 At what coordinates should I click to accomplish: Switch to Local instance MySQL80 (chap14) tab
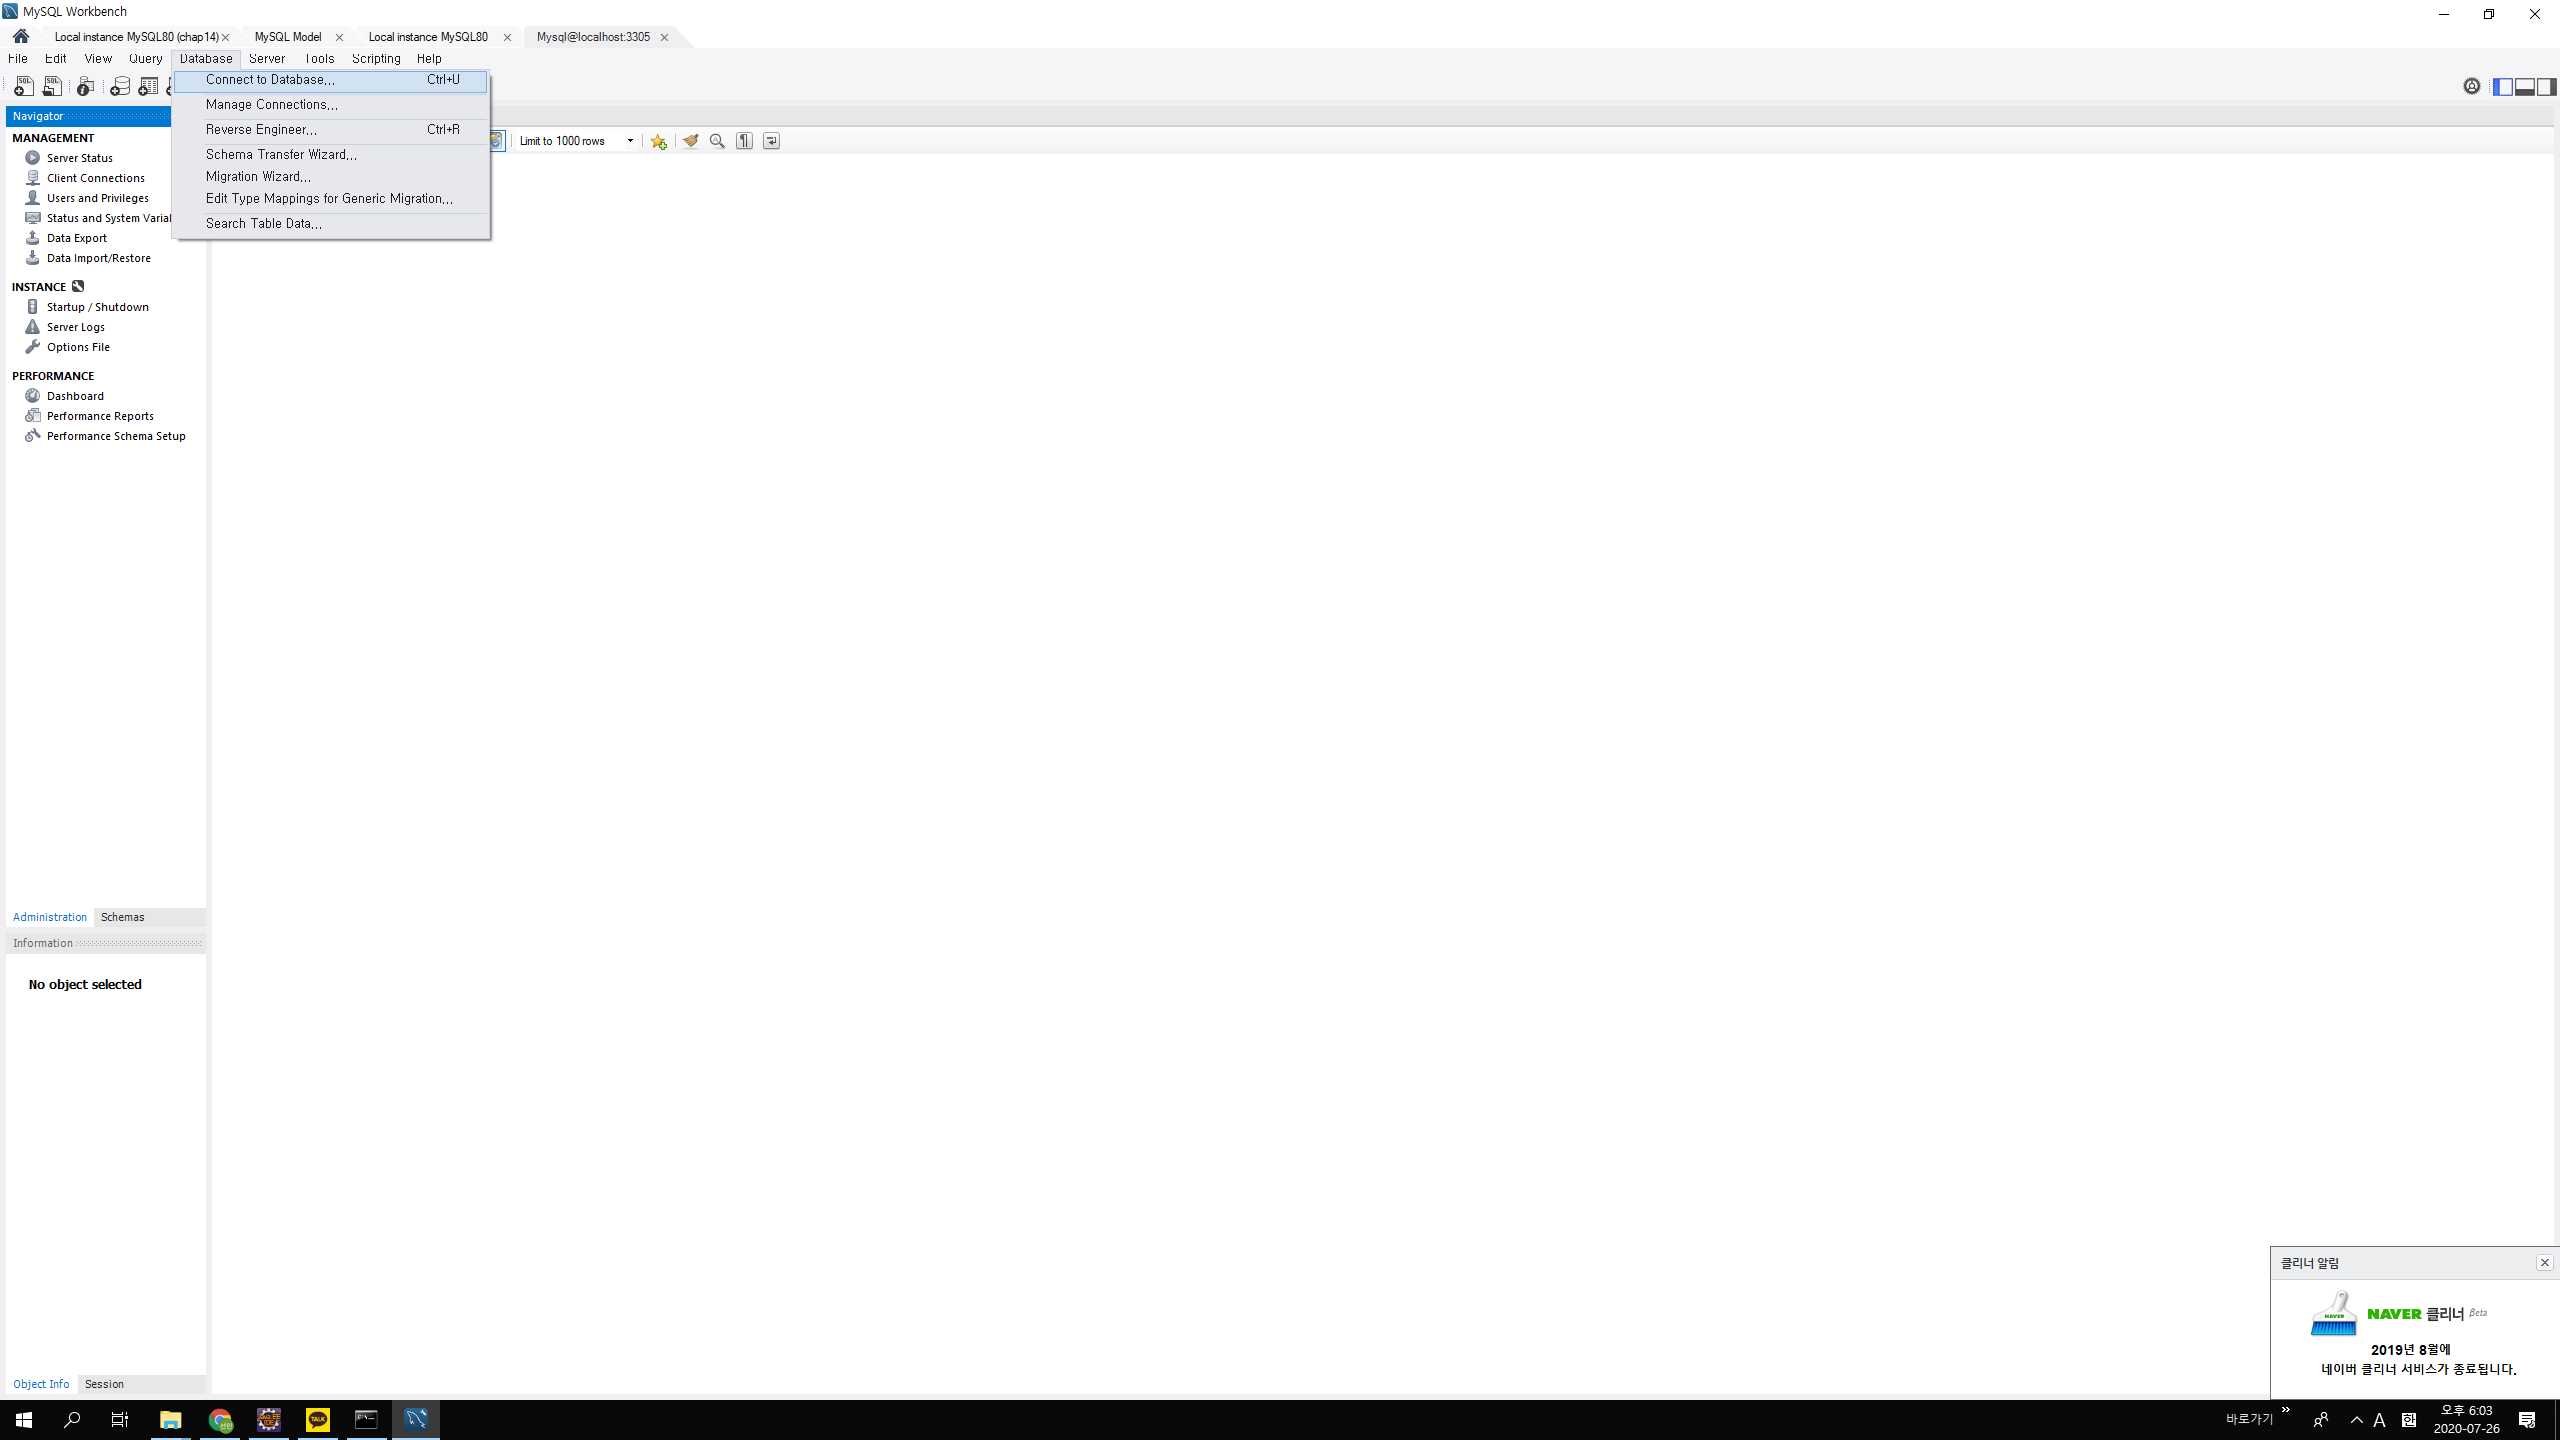pos(136,37)
